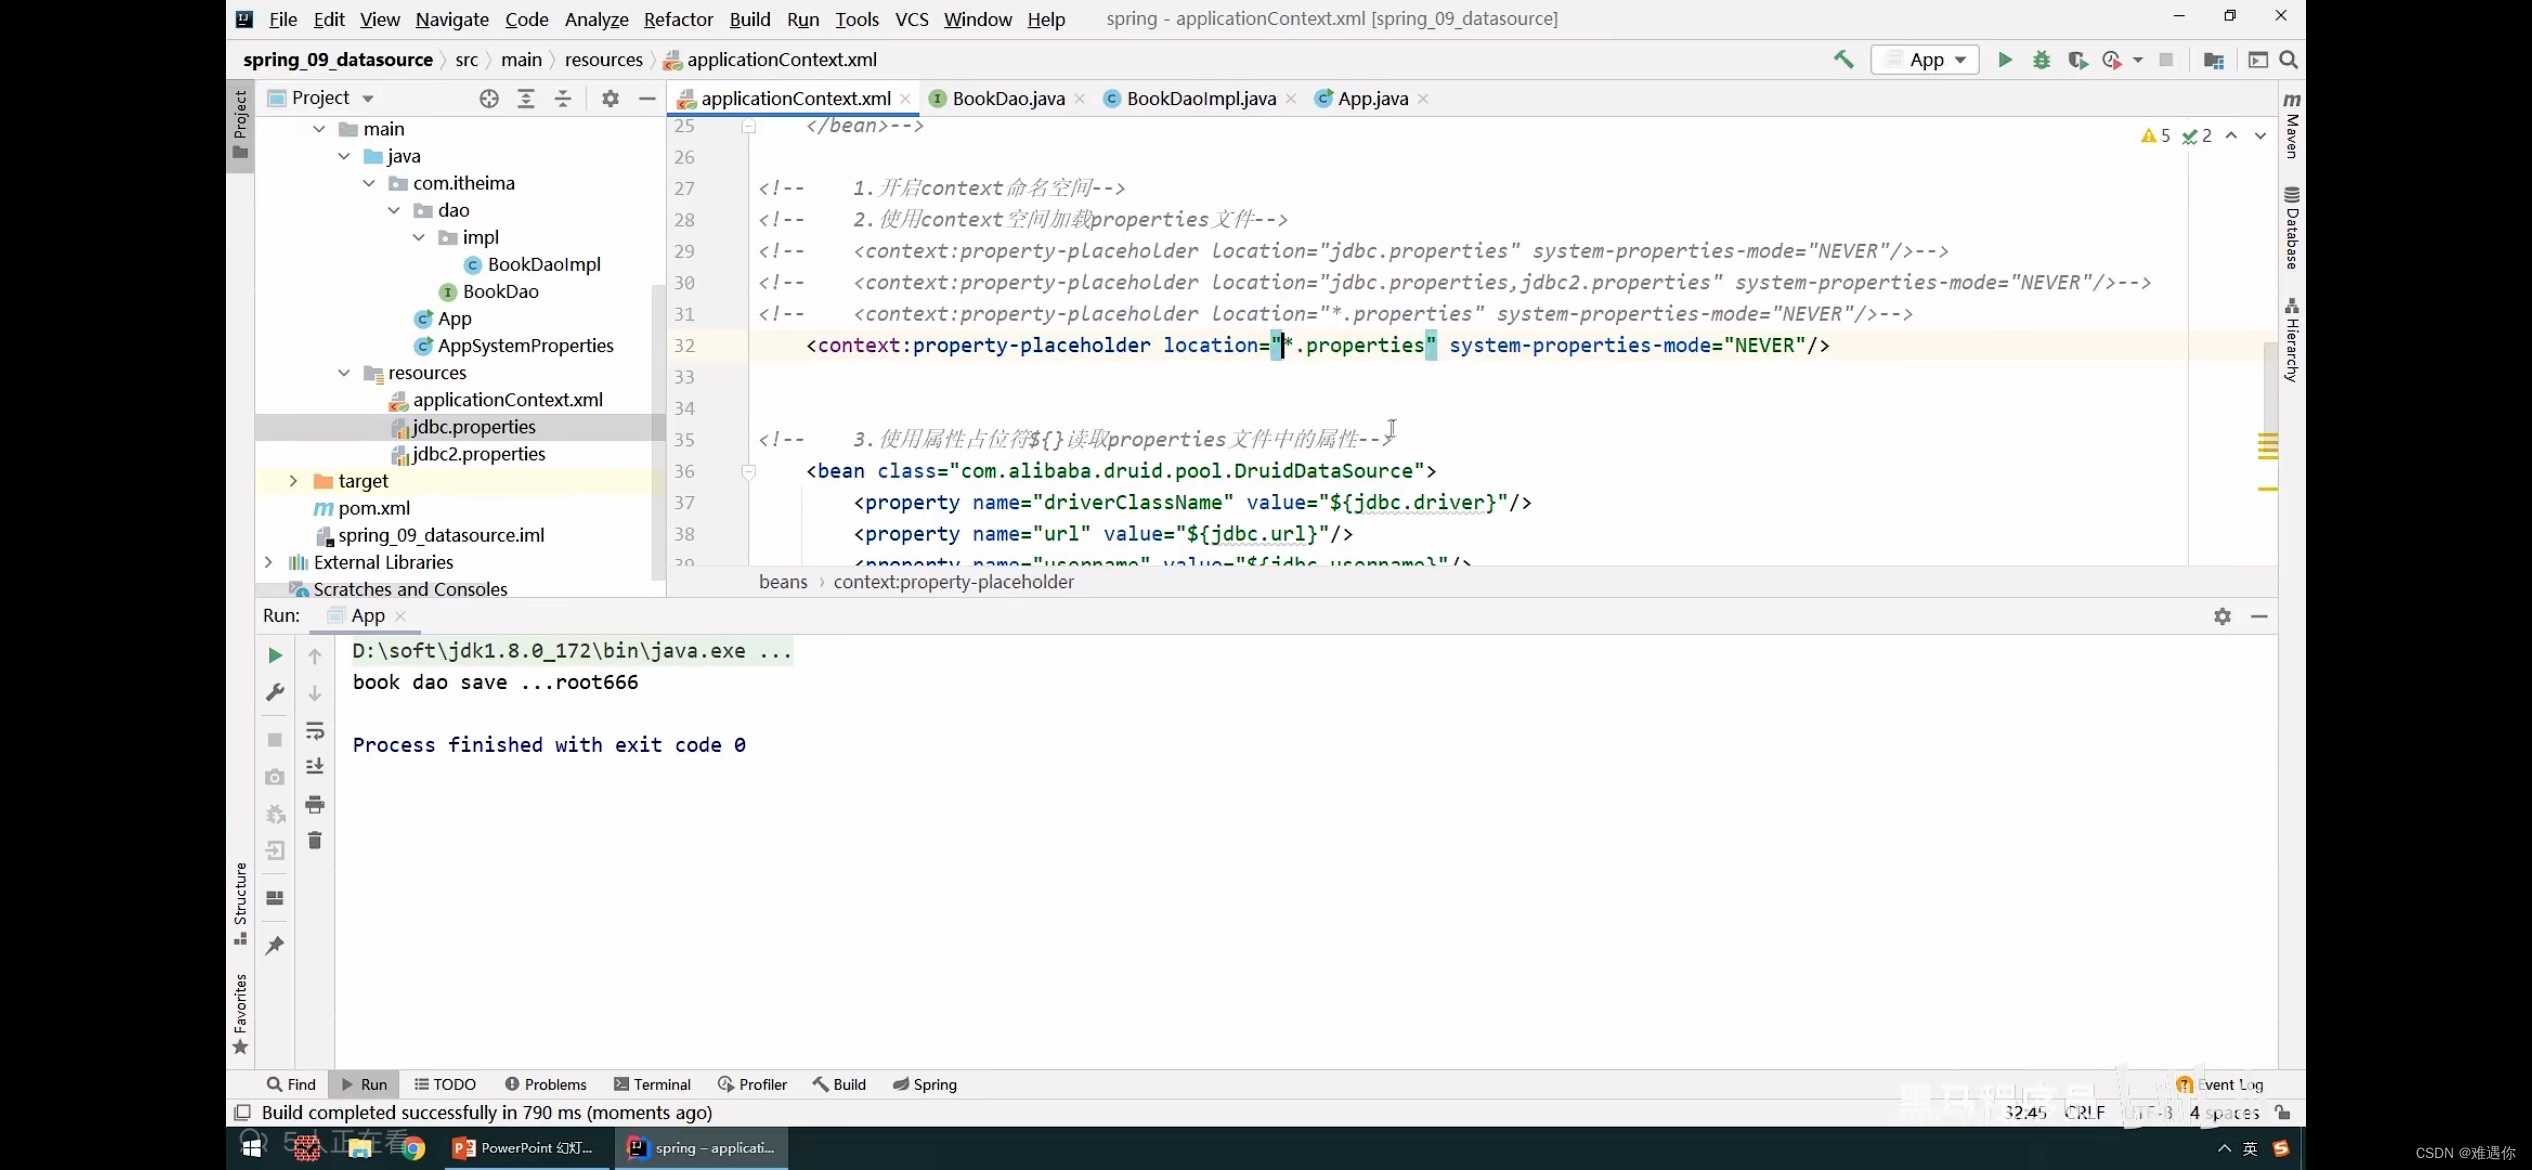The image size is (2532, 1170).
Task: Hide the Run panel with the minus icon
Action: pos(2259,616)
